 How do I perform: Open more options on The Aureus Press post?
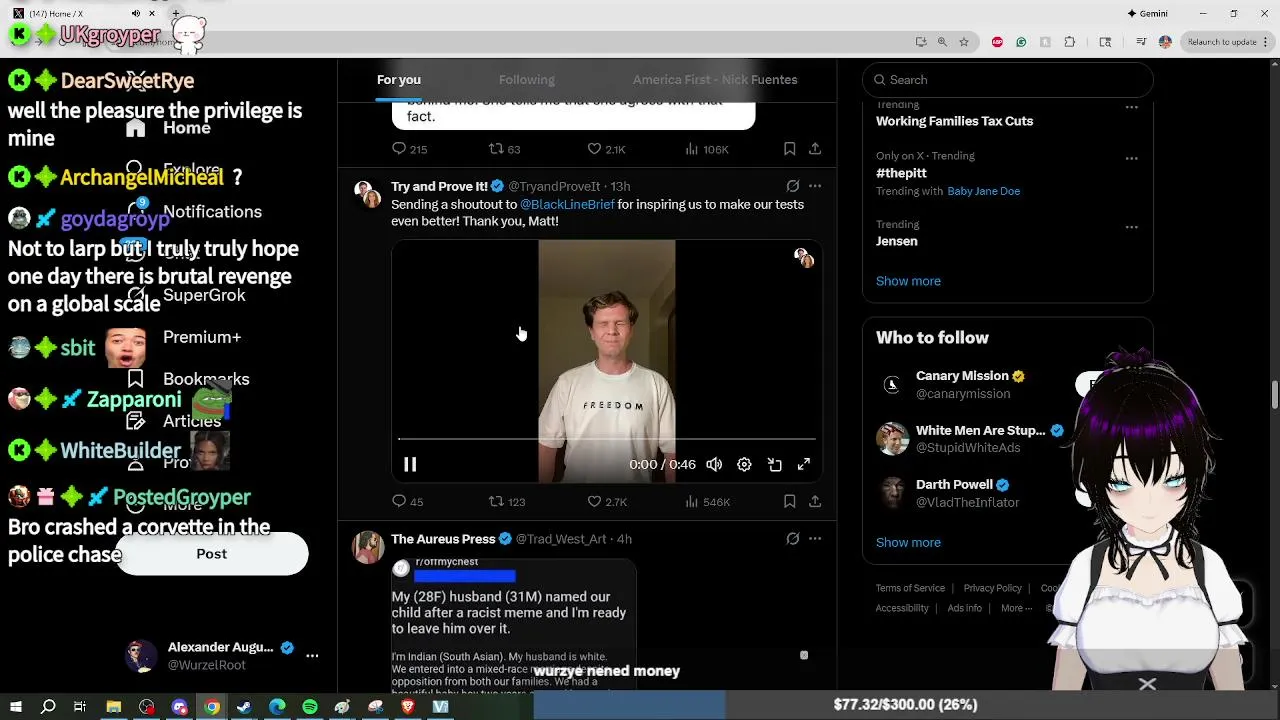point(815,539)
